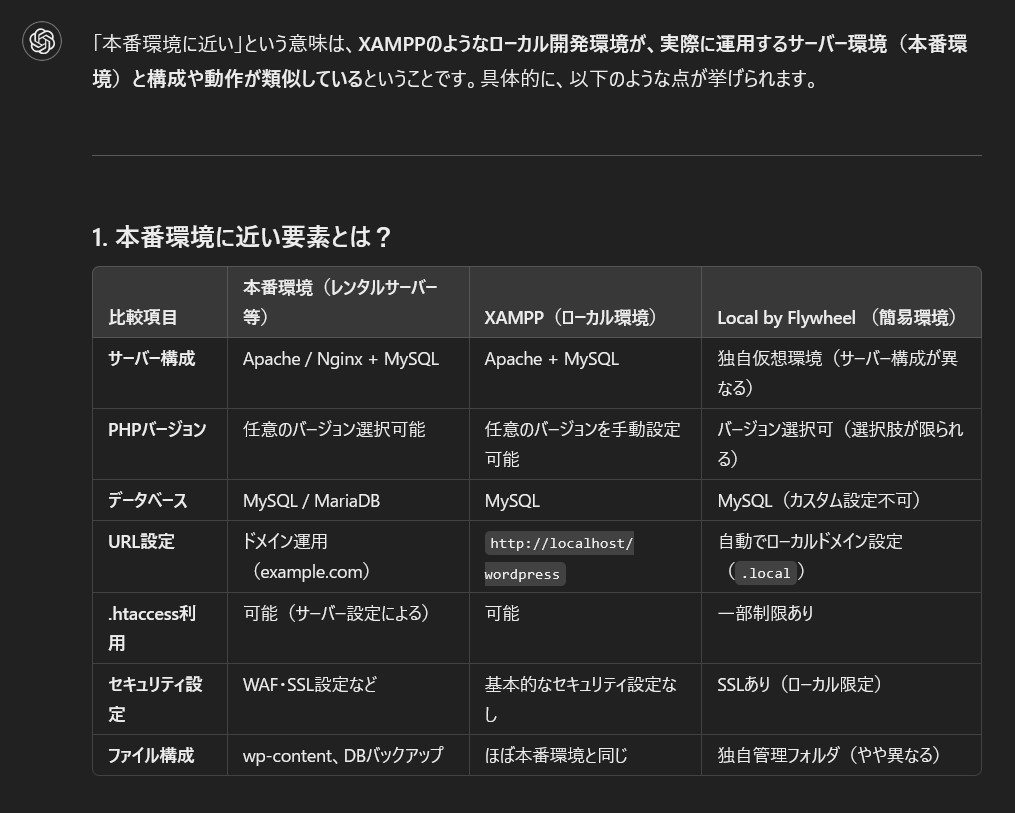Select the '比較項目' column header

click(x=143, y=317)
